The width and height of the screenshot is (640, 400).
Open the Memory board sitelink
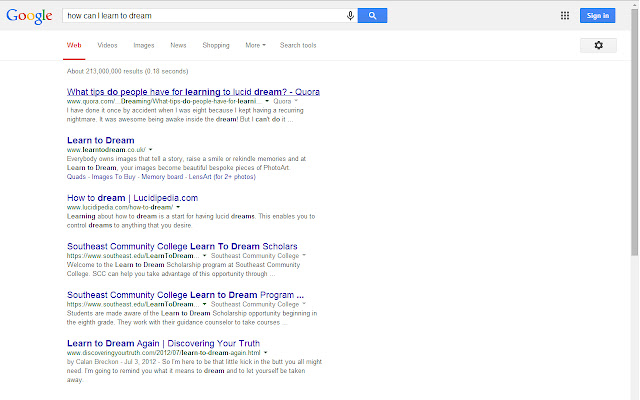click(162, 177)
